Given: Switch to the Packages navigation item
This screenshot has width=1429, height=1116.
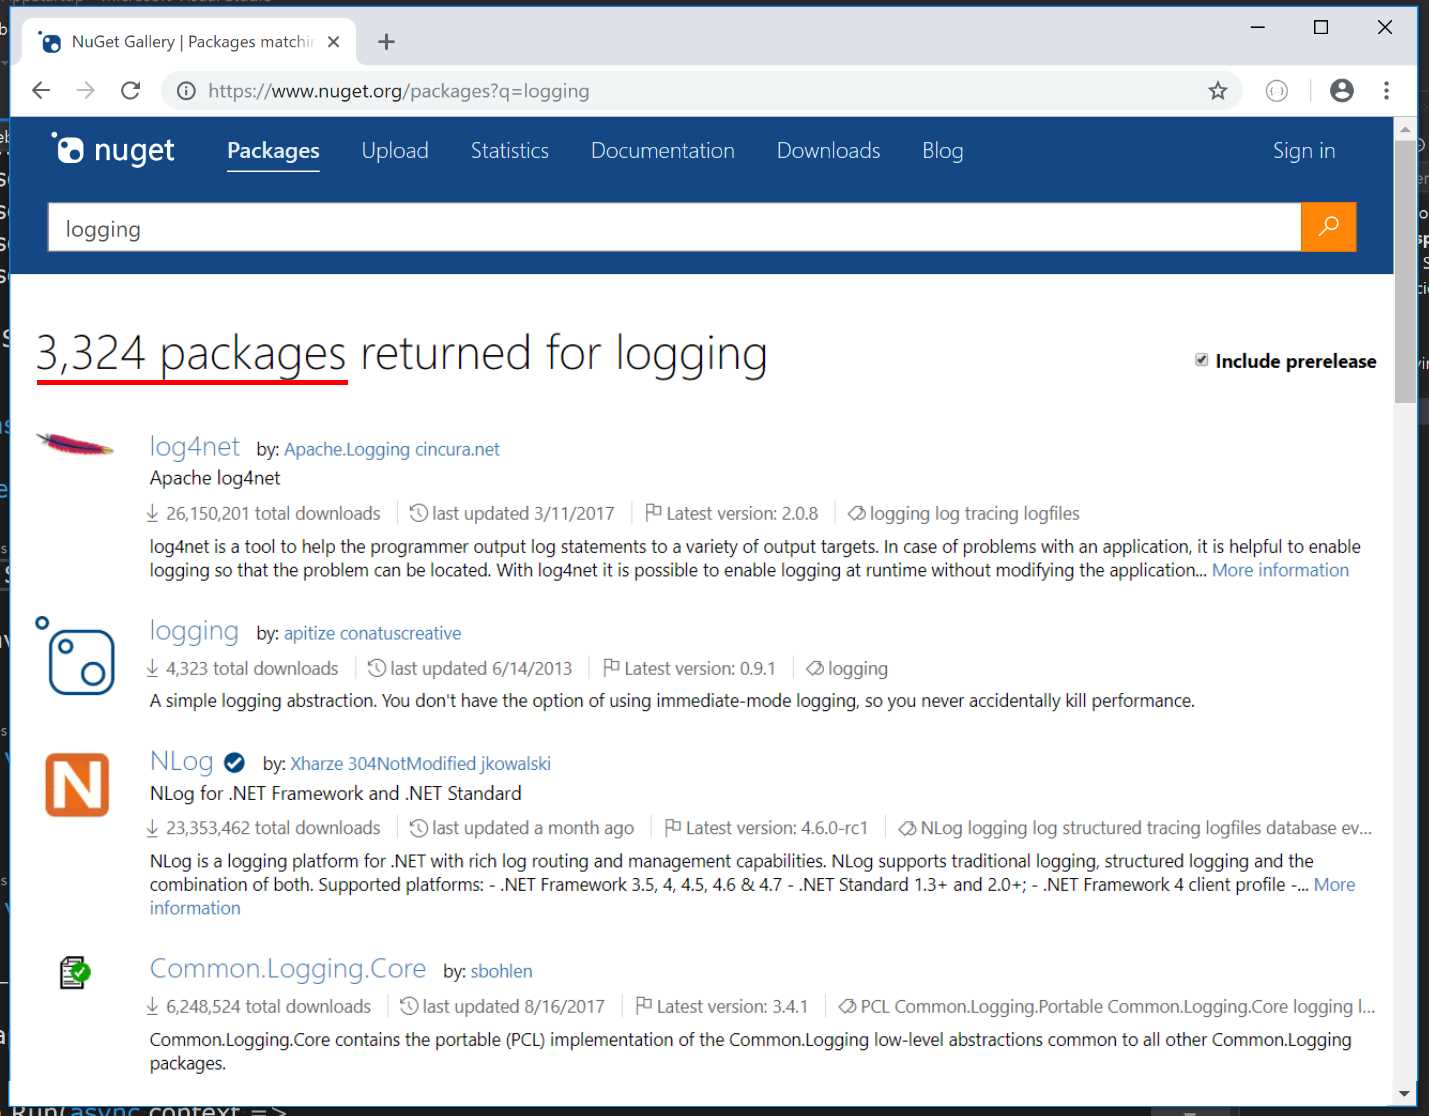Looking at the screenshot, I should coord(272,150).
